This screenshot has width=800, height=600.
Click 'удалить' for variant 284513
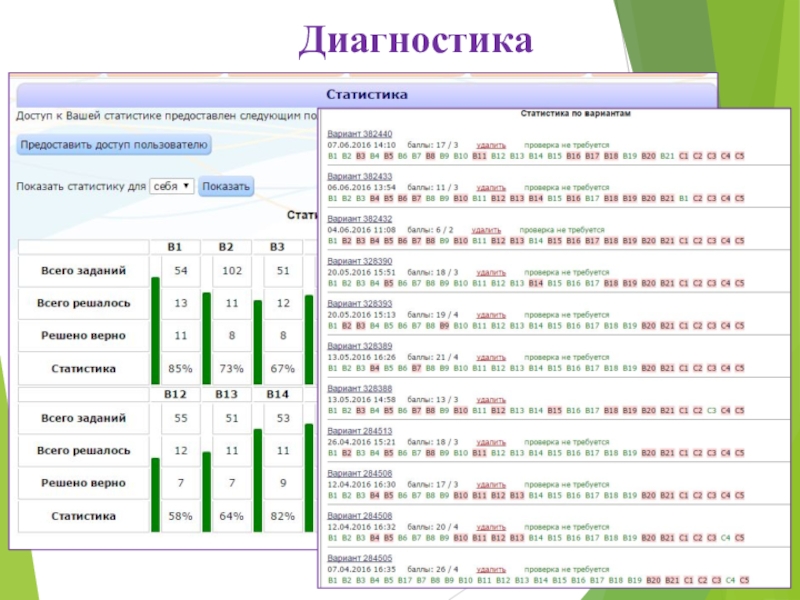491,442
